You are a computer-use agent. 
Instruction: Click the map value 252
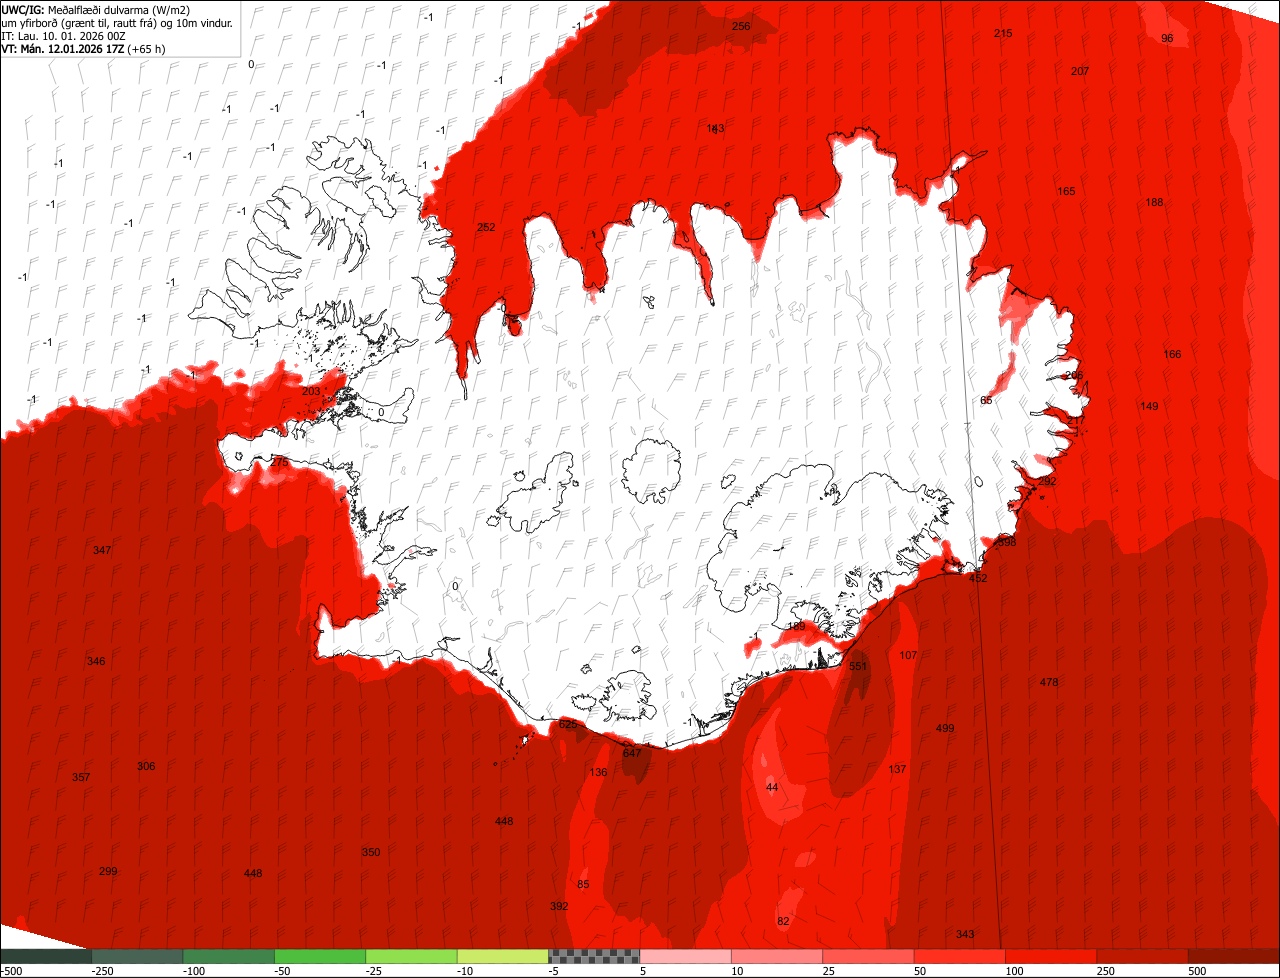pyautogui.click(x=486, y=227)
